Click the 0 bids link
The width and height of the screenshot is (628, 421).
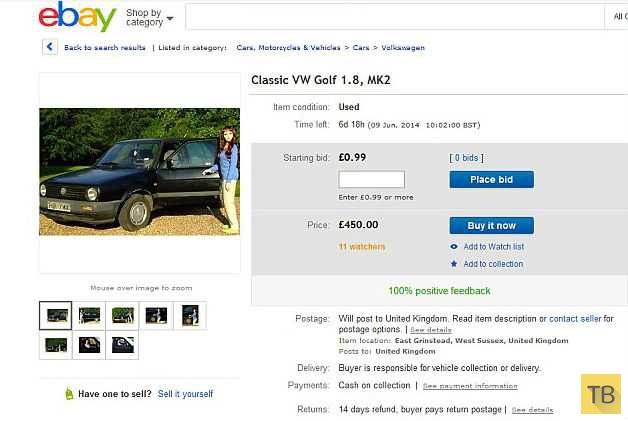point(467,158)
